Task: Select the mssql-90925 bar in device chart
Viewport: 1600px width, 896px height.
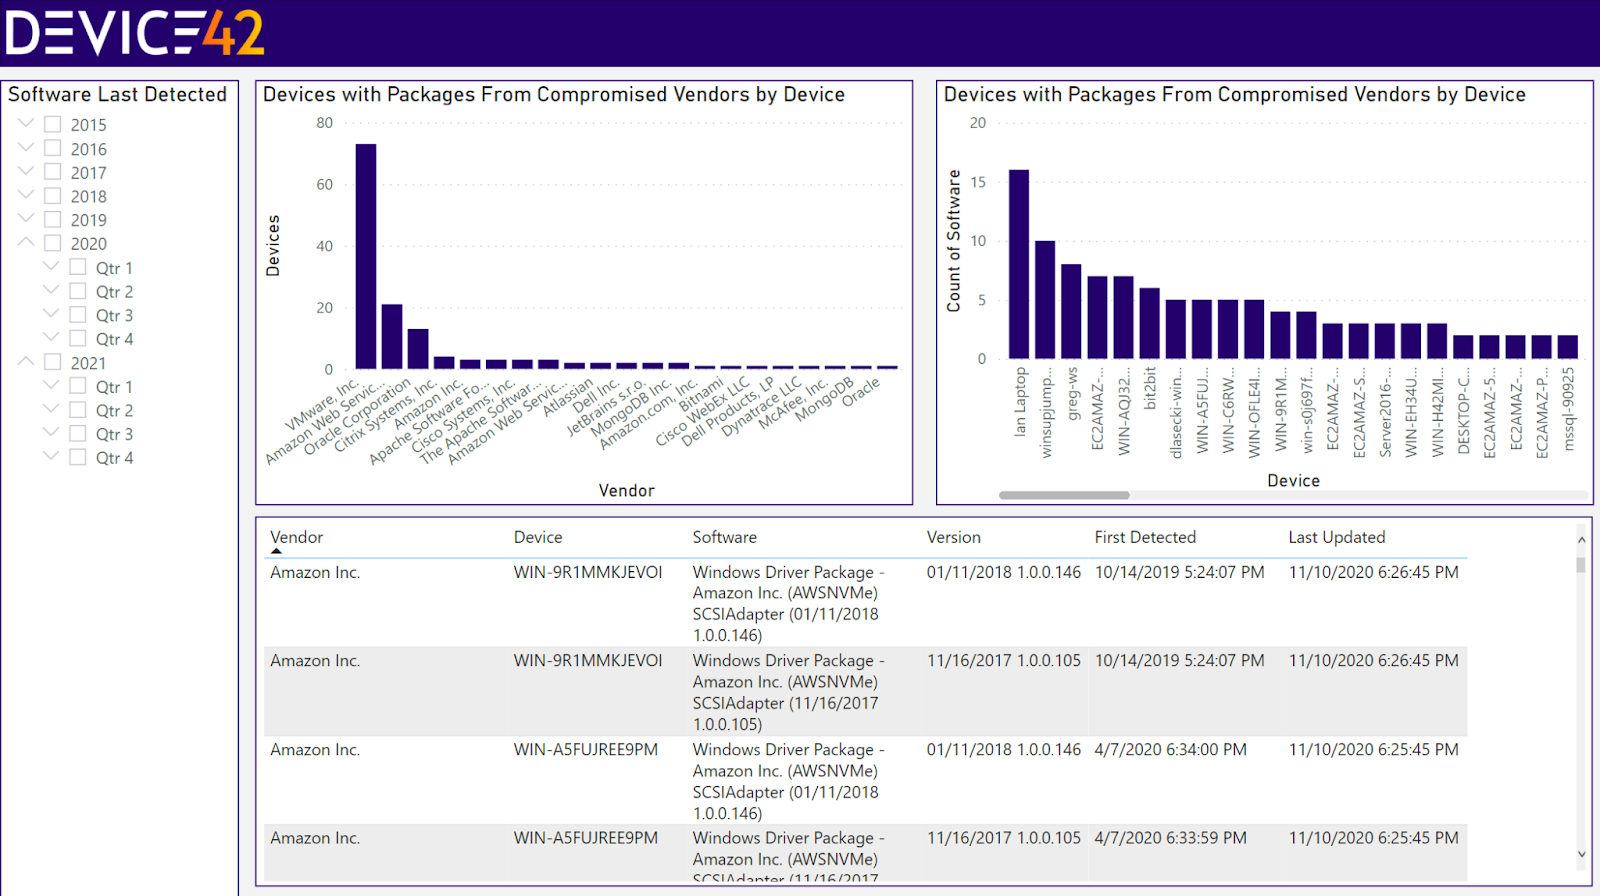Action: point(1568,346)
